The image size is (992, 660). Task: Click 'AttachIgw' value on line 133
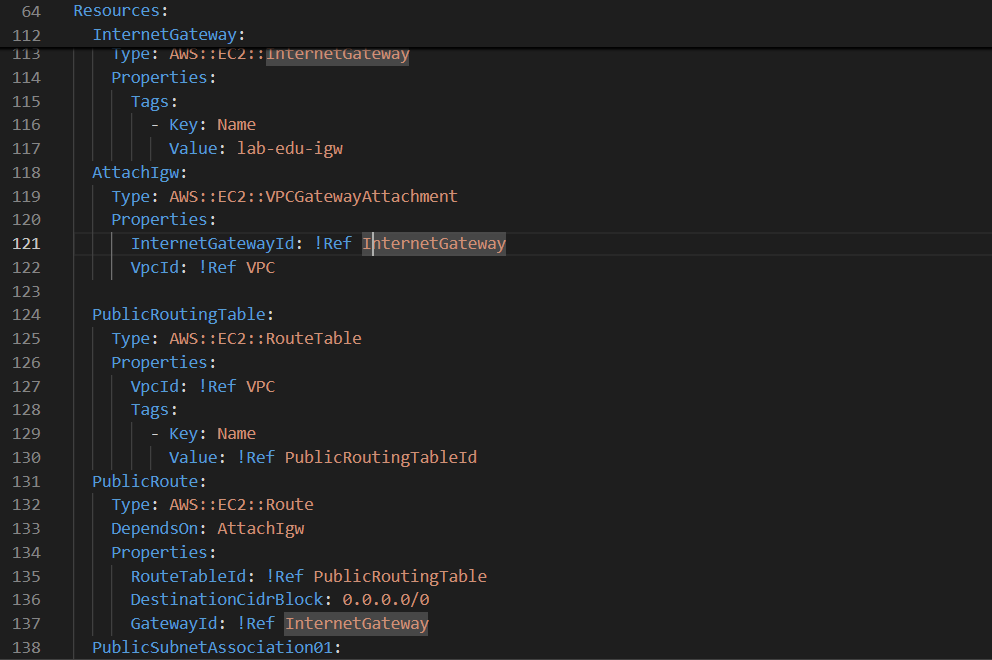261,529
